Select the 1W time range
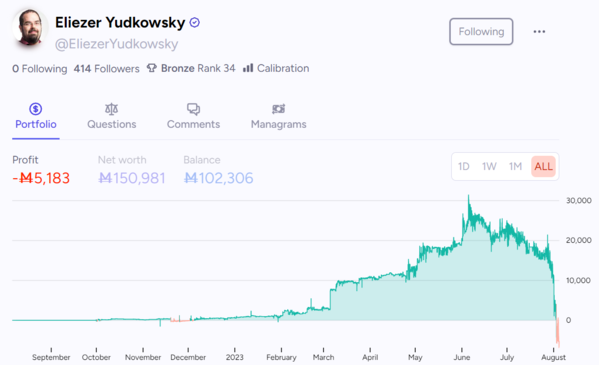The width and height of the screenshot is (599, 365). 489,167
